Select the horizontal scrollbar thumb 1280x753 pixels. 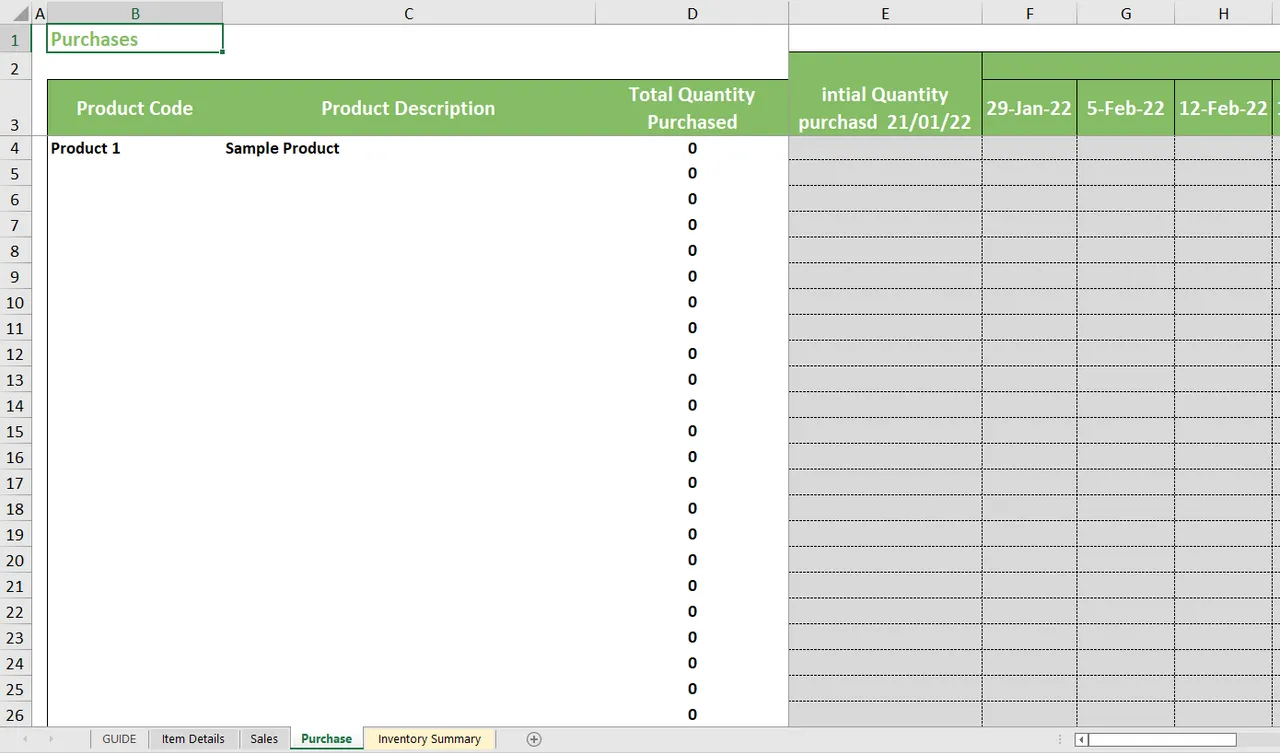click(1162, 740)
